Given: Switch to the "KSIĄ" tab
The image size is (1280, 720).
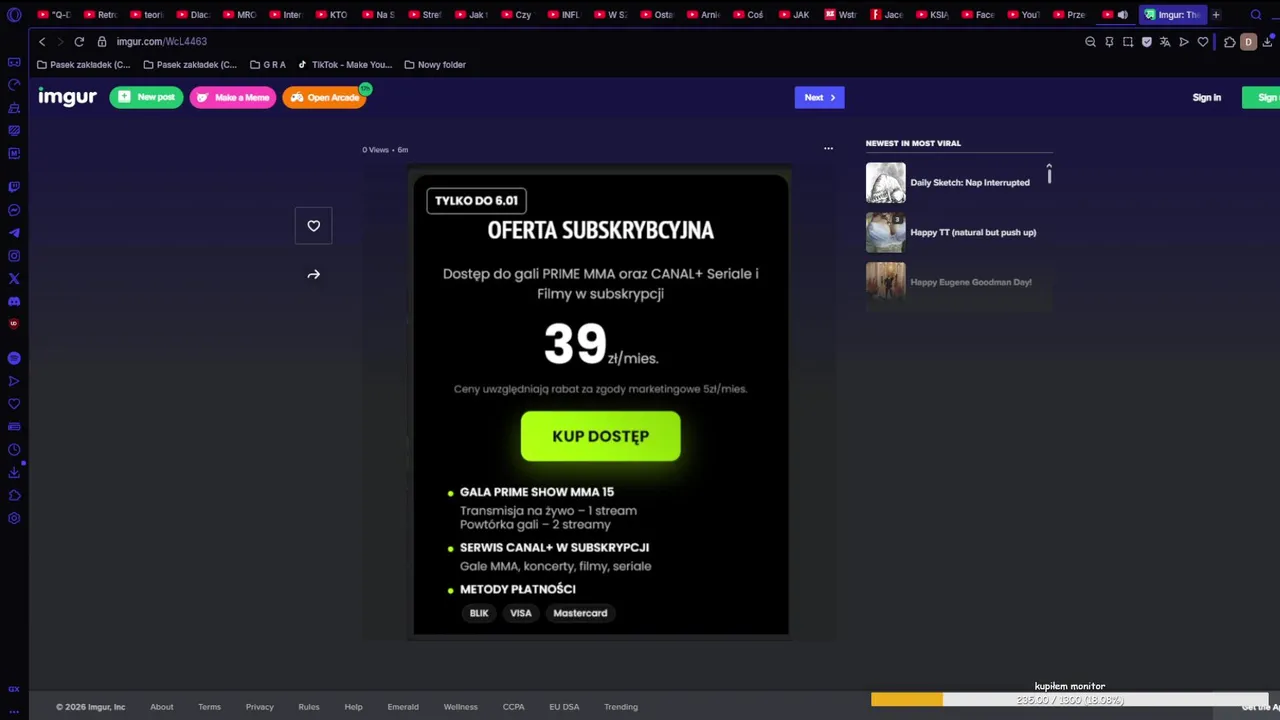Looking at the screenshot, I should [932, 15].
